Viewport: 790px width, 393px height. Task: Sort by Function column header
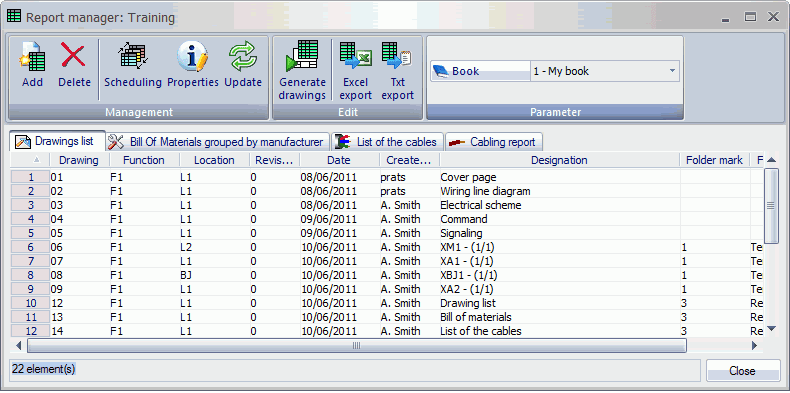144,160
